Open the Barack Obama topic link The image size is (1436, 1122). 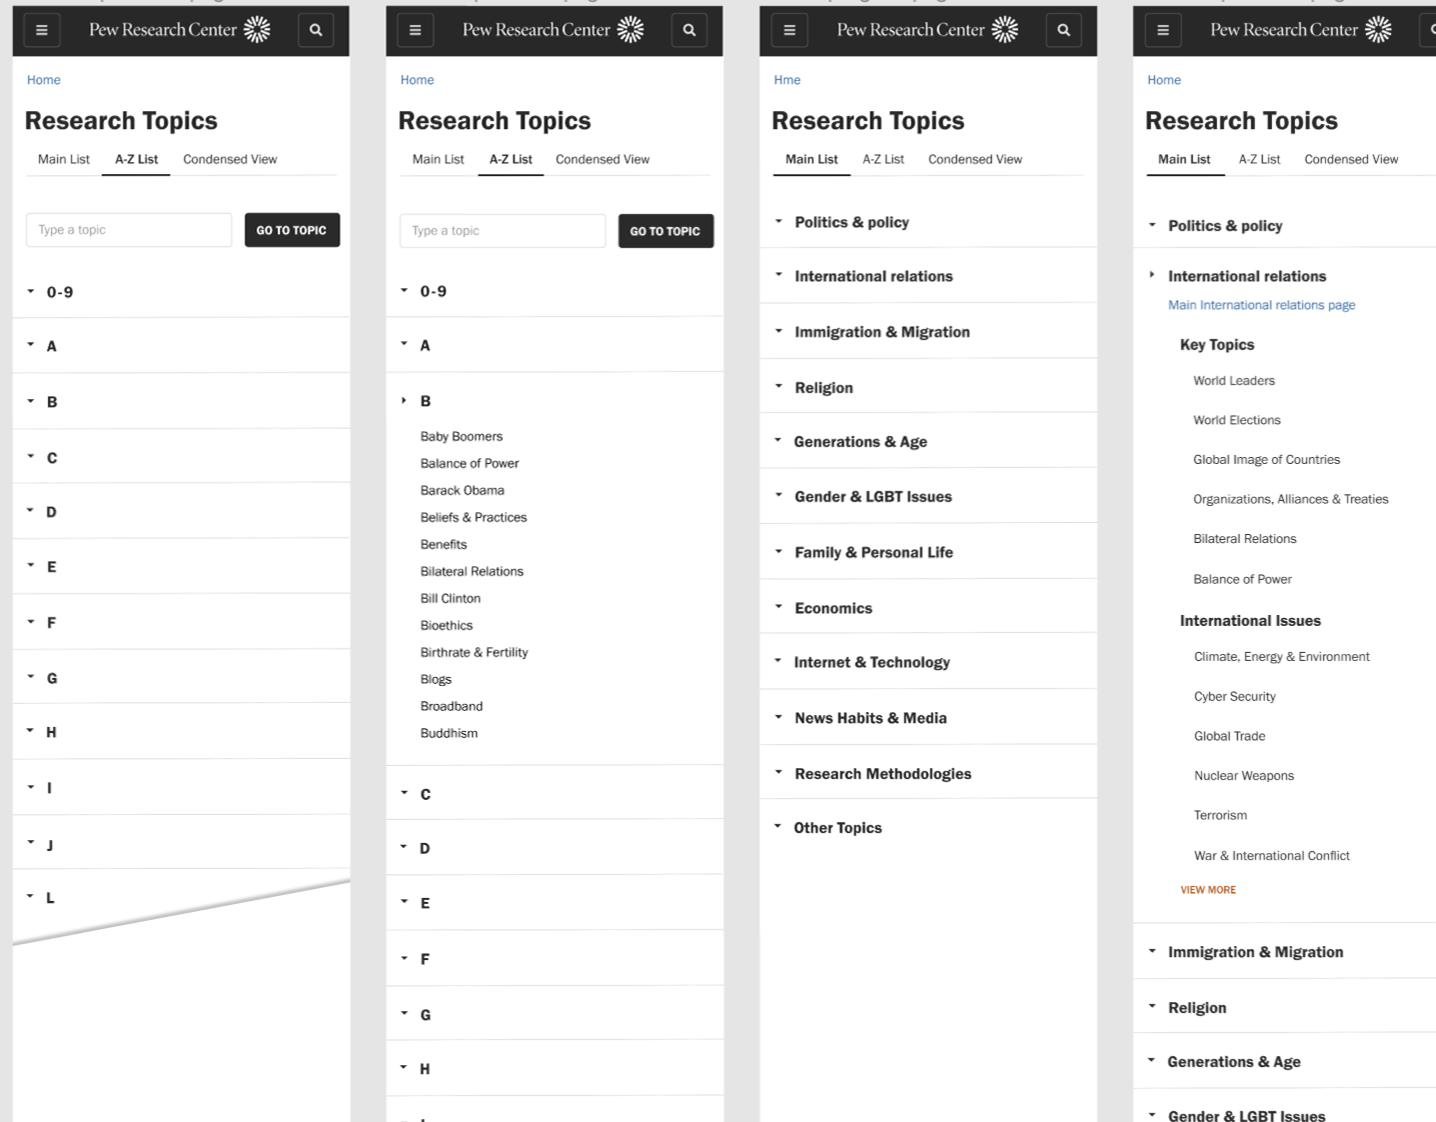[x=462, y=491]
